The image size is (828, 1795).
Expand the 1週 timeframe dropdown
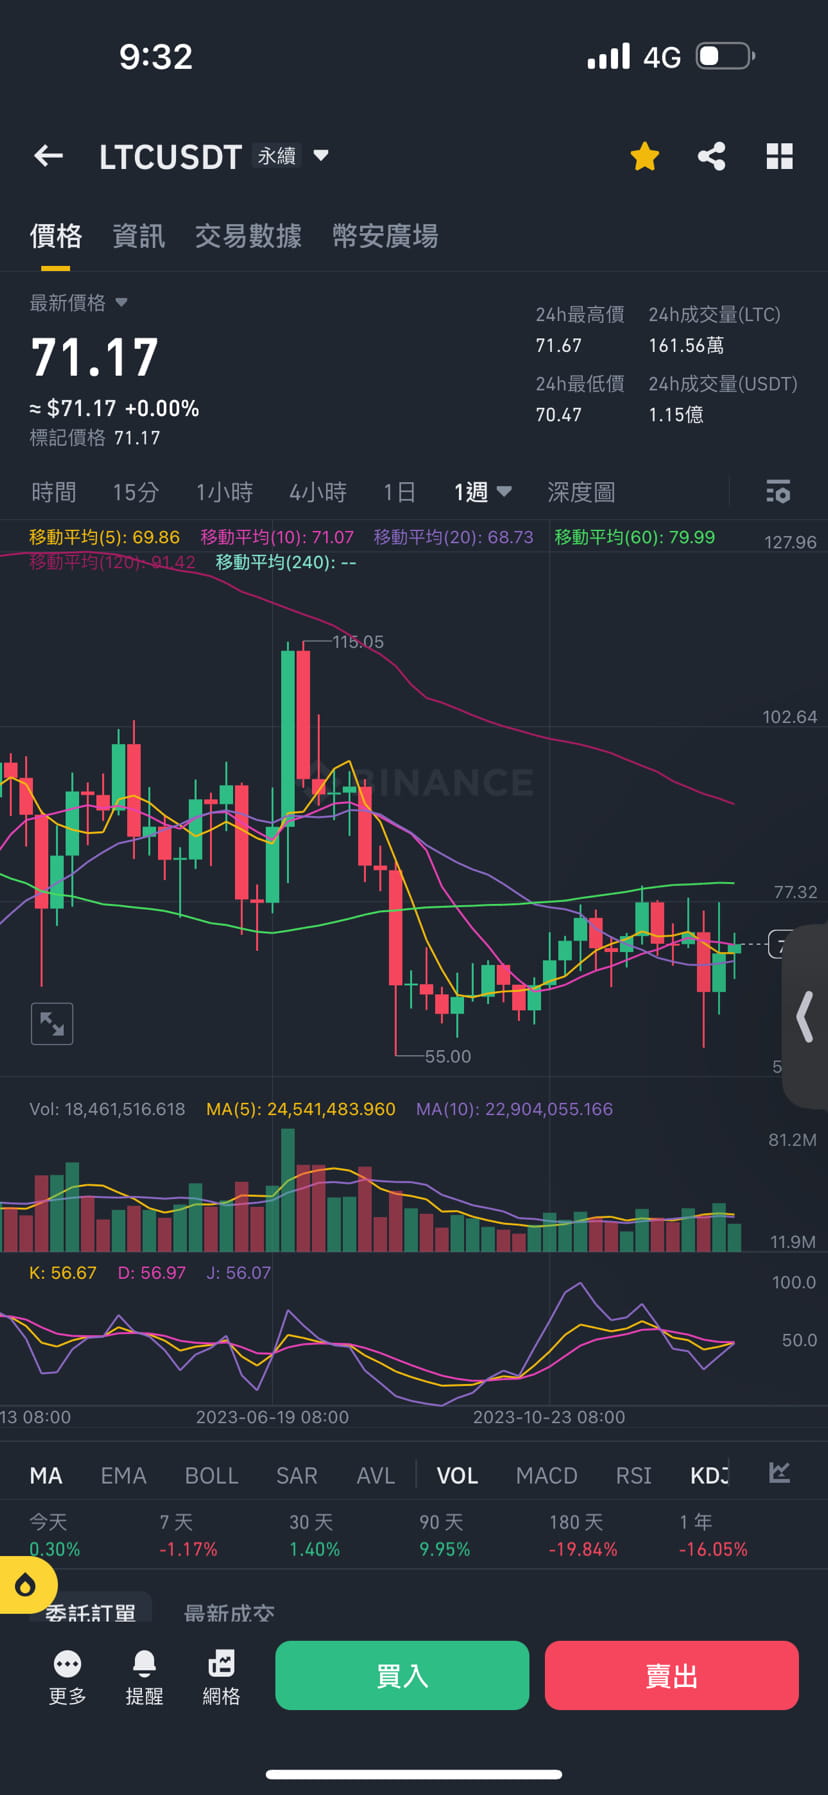[482, 491]
